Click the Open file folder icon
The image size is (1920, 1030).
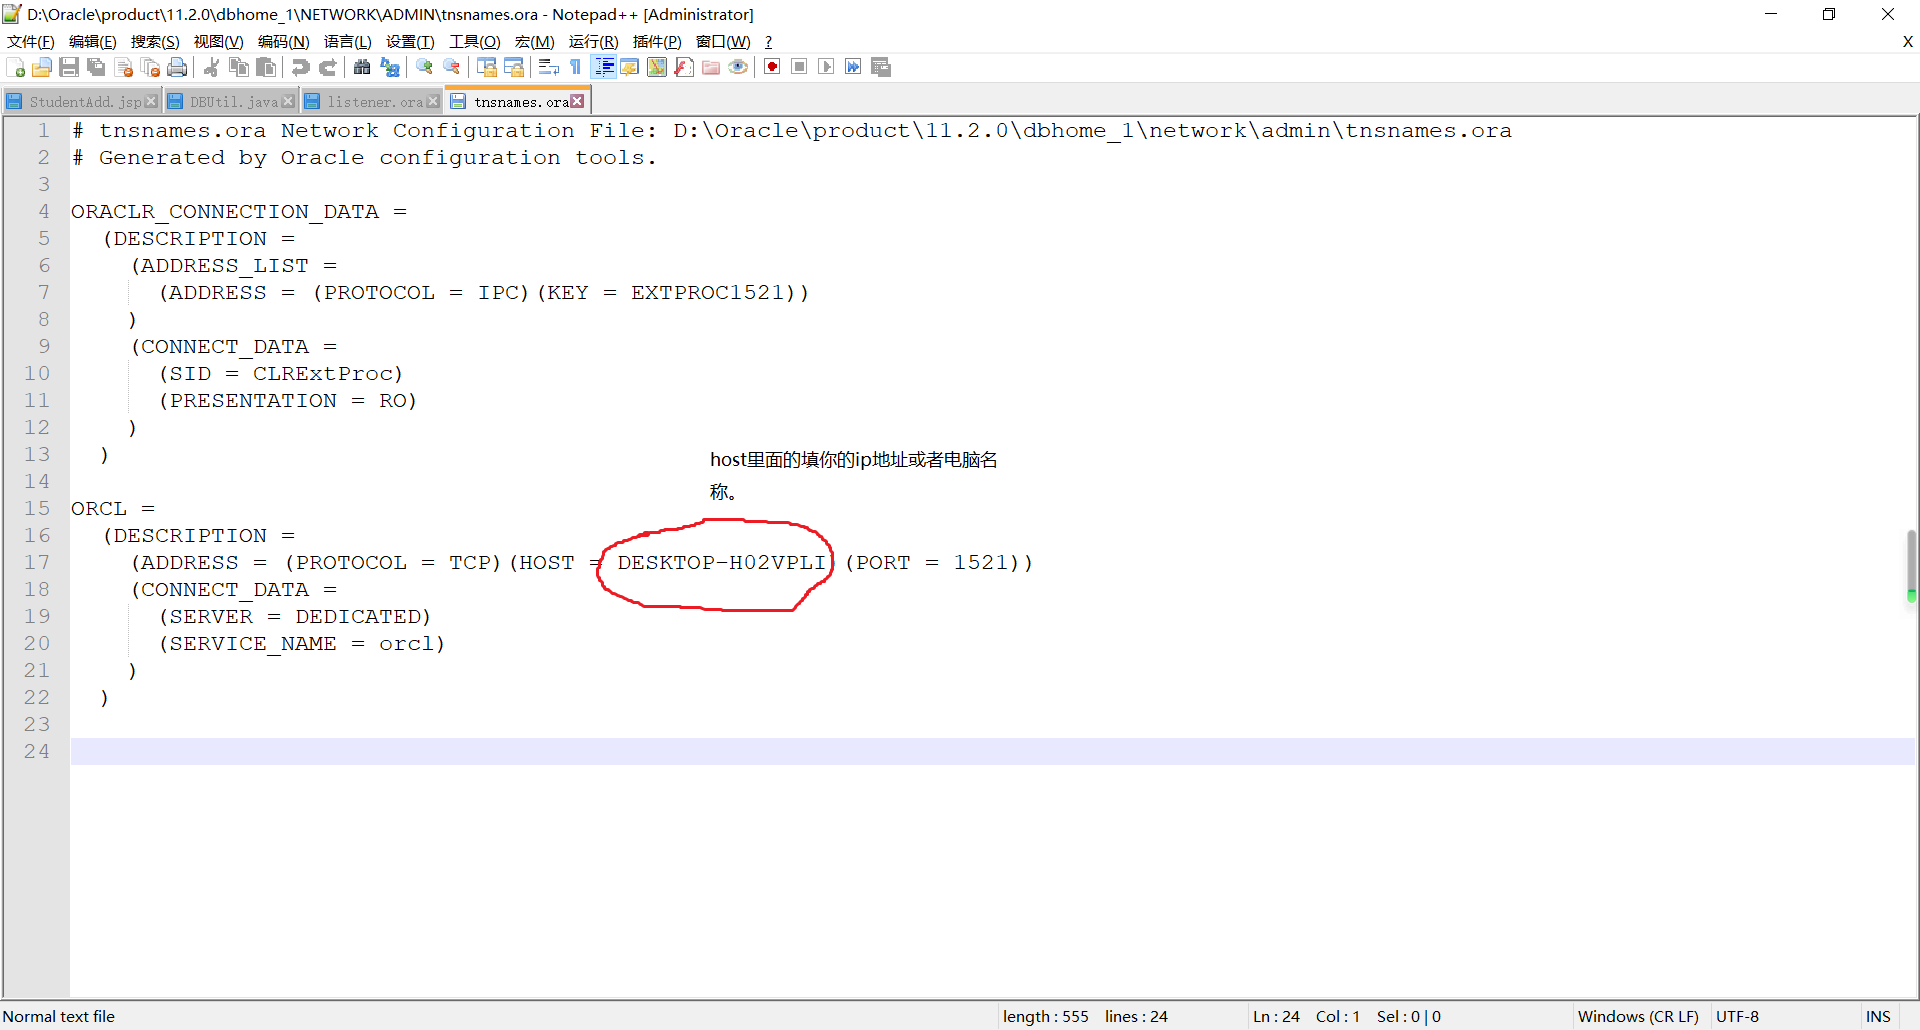pyautogui.click(x=42, y=67)
